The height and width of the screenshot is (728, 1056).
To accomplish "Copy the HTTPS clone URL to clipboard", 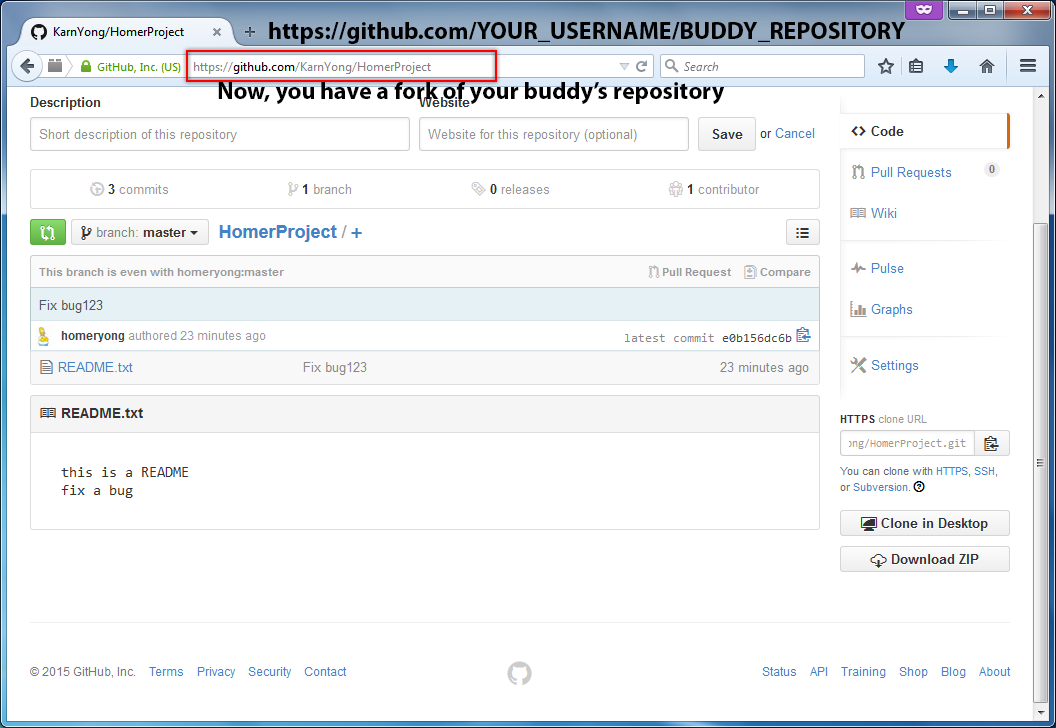I will pyautogui.click(x=991, y=443).
